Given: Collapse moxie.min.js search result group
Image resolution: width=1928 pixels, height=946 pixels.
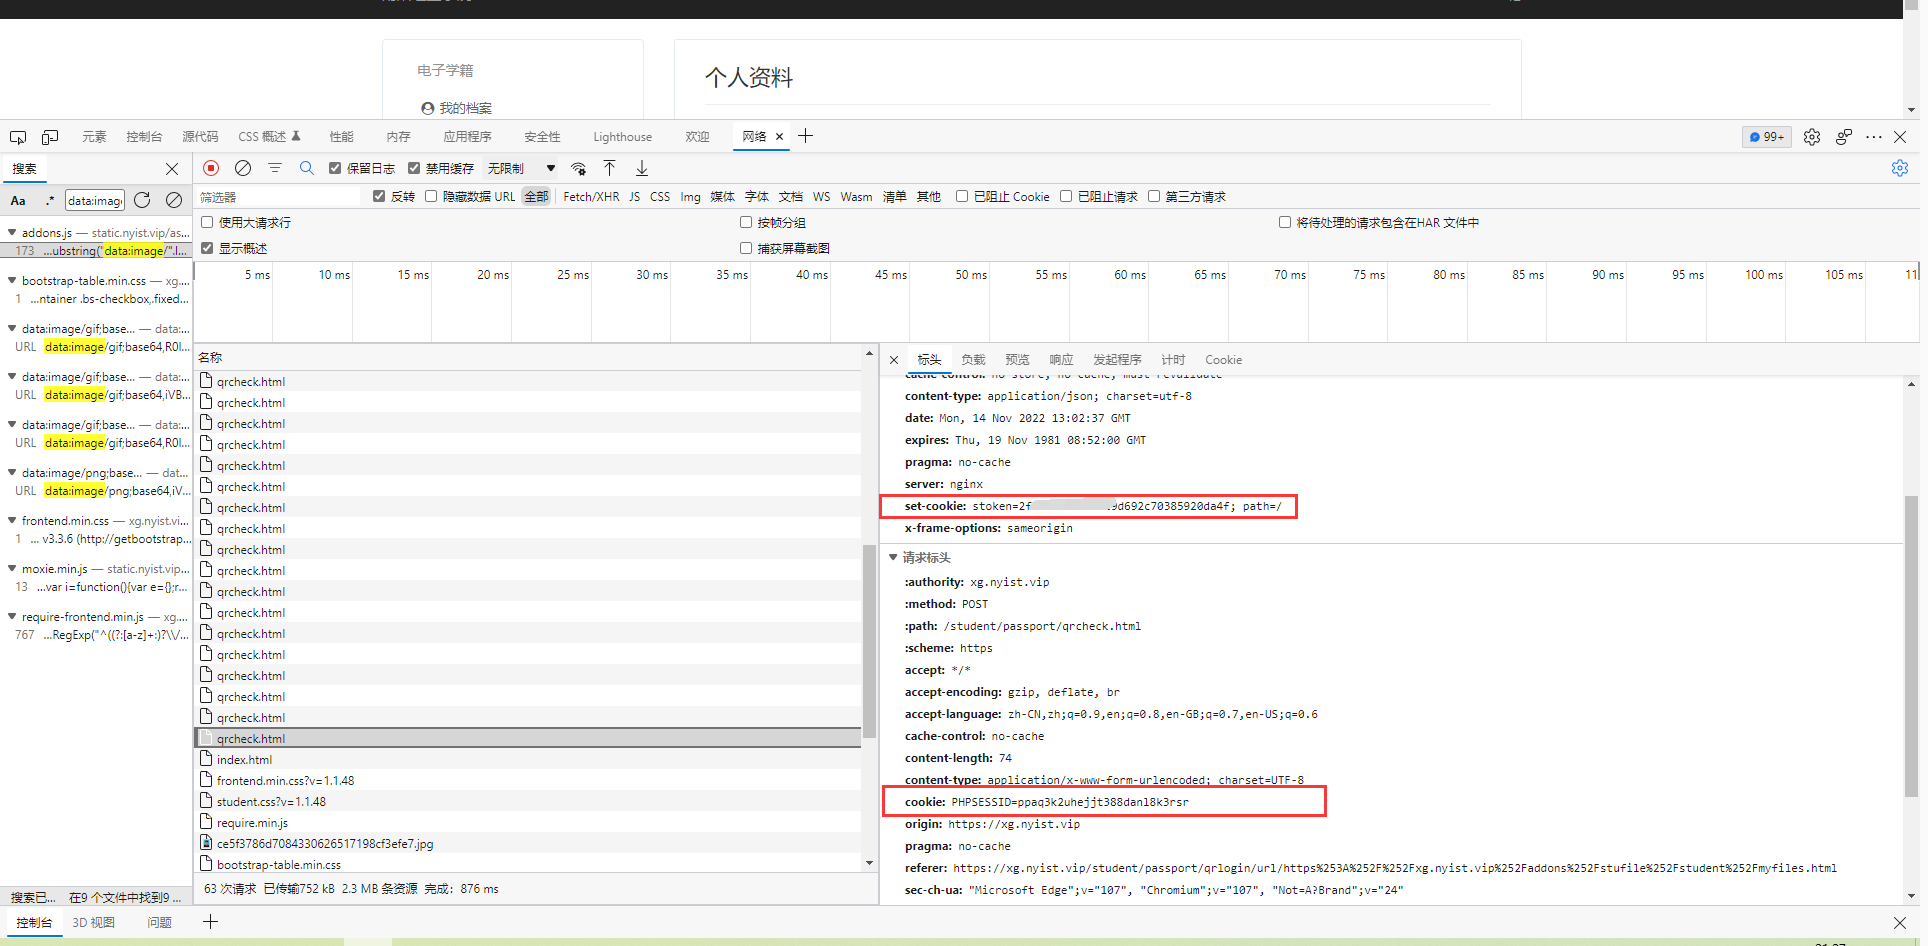Looking at the screenshot, I should [x=12, y=568].
